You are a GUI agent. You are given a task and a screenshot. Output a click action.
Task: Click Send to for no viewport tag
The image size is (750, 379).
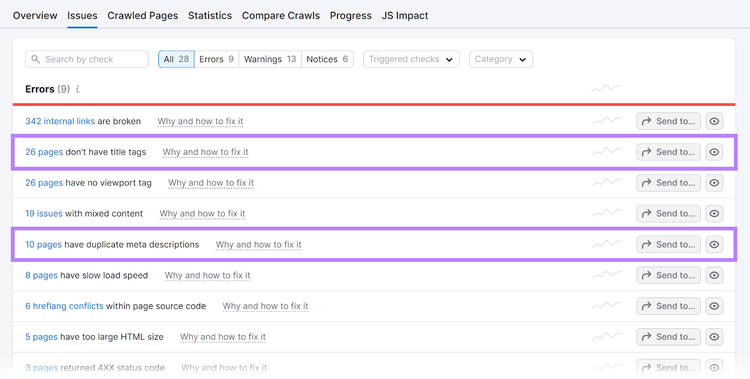pos(668,183)
